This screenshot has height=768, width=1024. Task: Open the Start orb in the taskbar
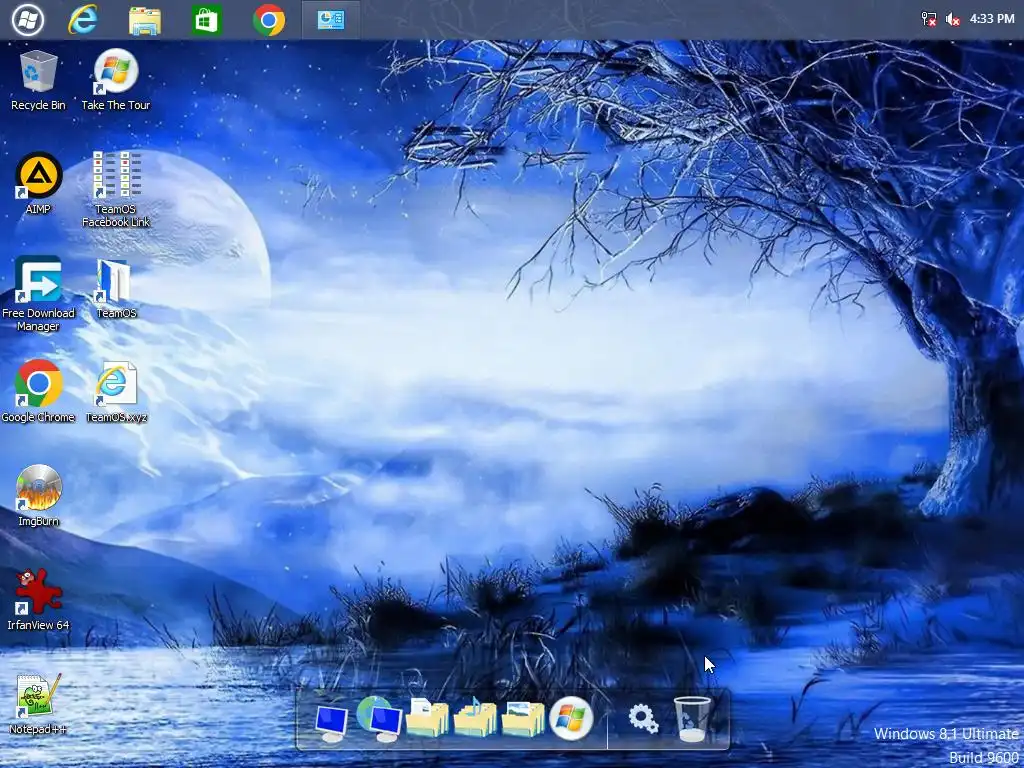coord(28,20)
